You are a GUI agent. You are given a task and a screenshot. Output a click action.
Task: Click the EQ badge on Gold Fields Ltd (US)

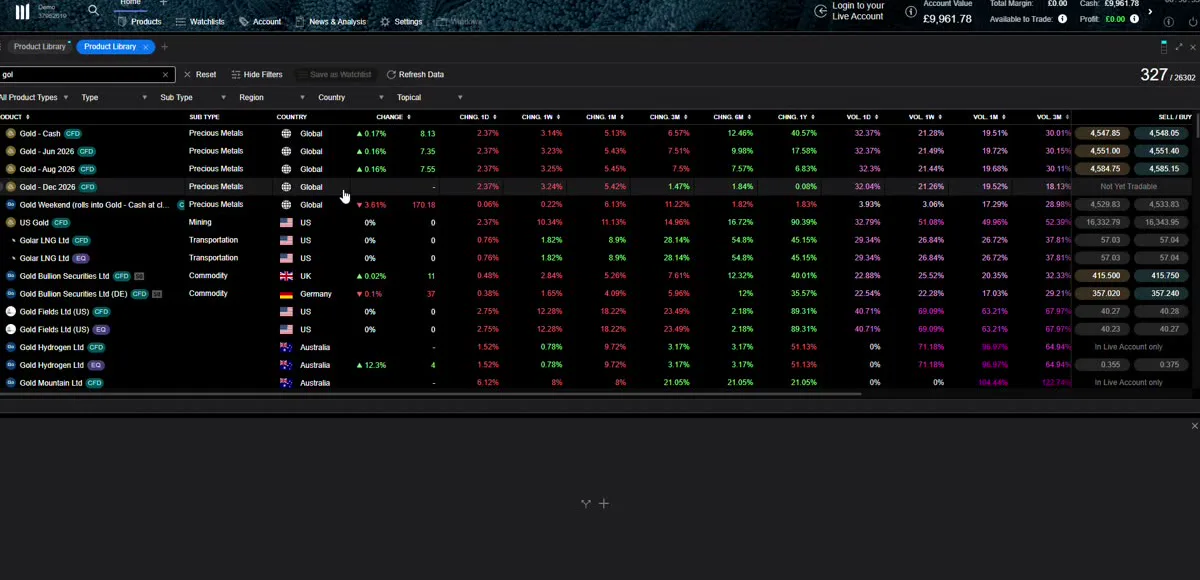click(101, 329)
